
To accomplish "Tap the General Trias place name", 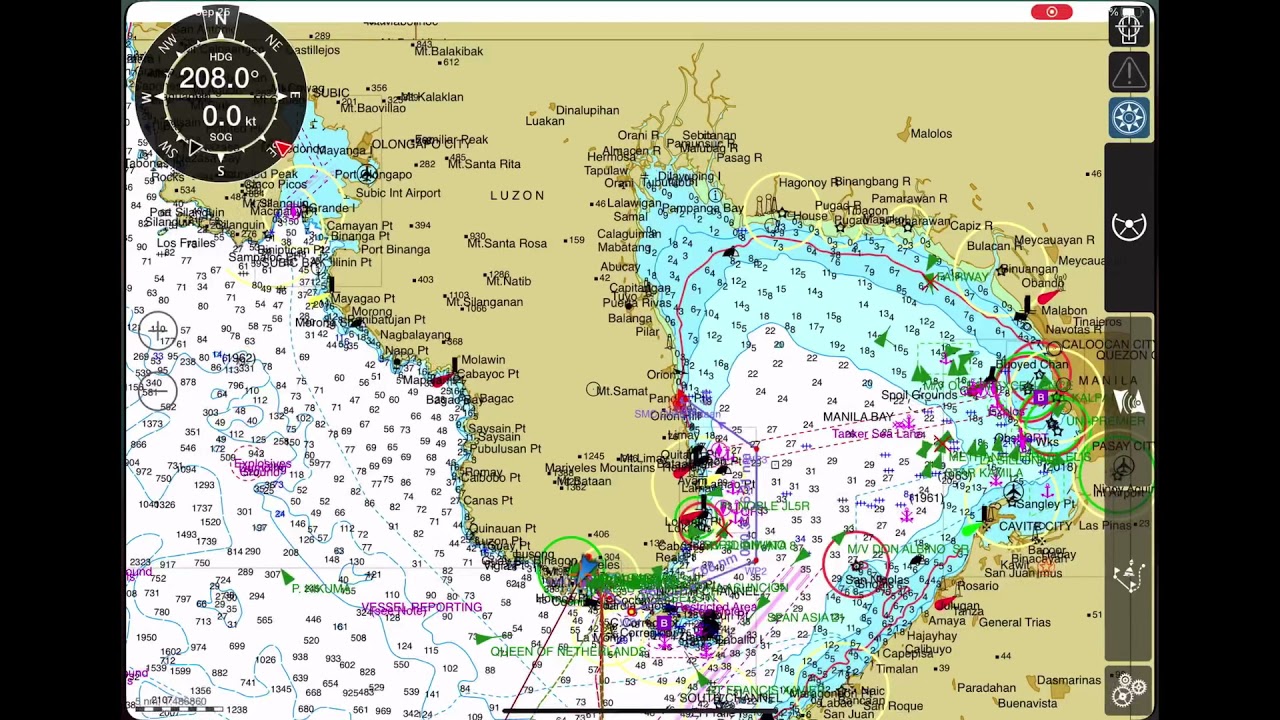I will tap(1015, 622).
